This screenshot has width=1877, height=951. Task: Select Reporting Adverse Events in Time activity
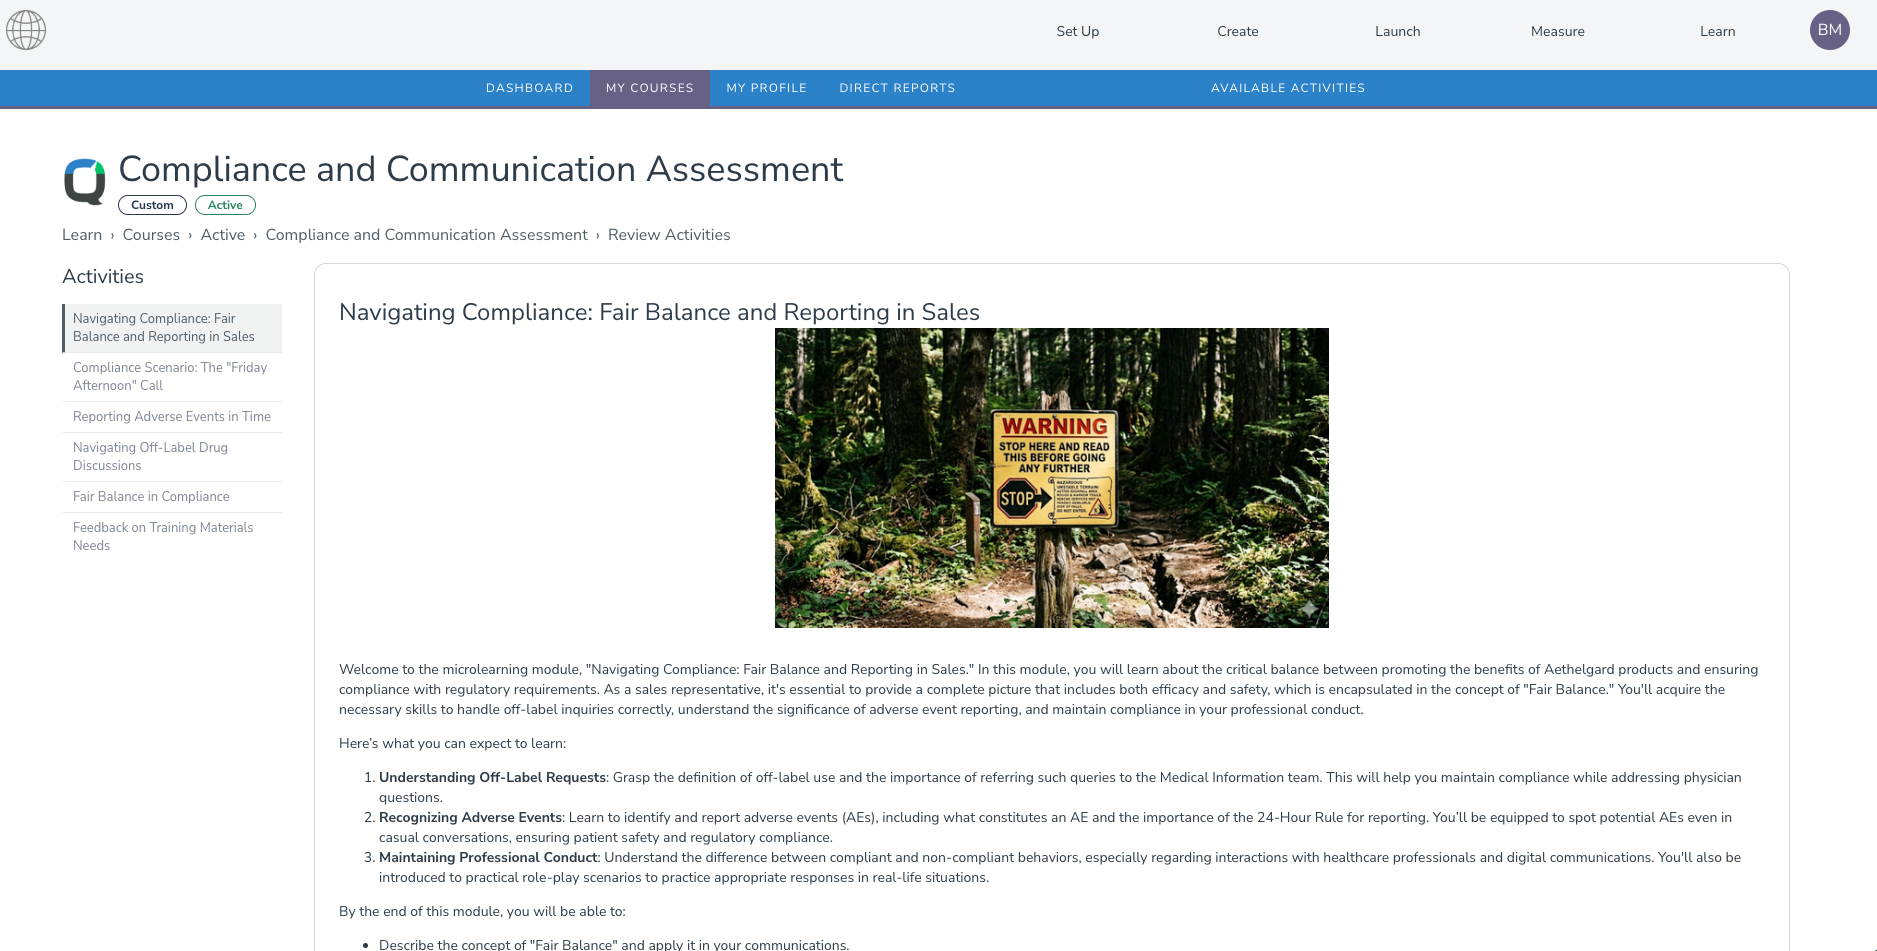pos(172,417)
